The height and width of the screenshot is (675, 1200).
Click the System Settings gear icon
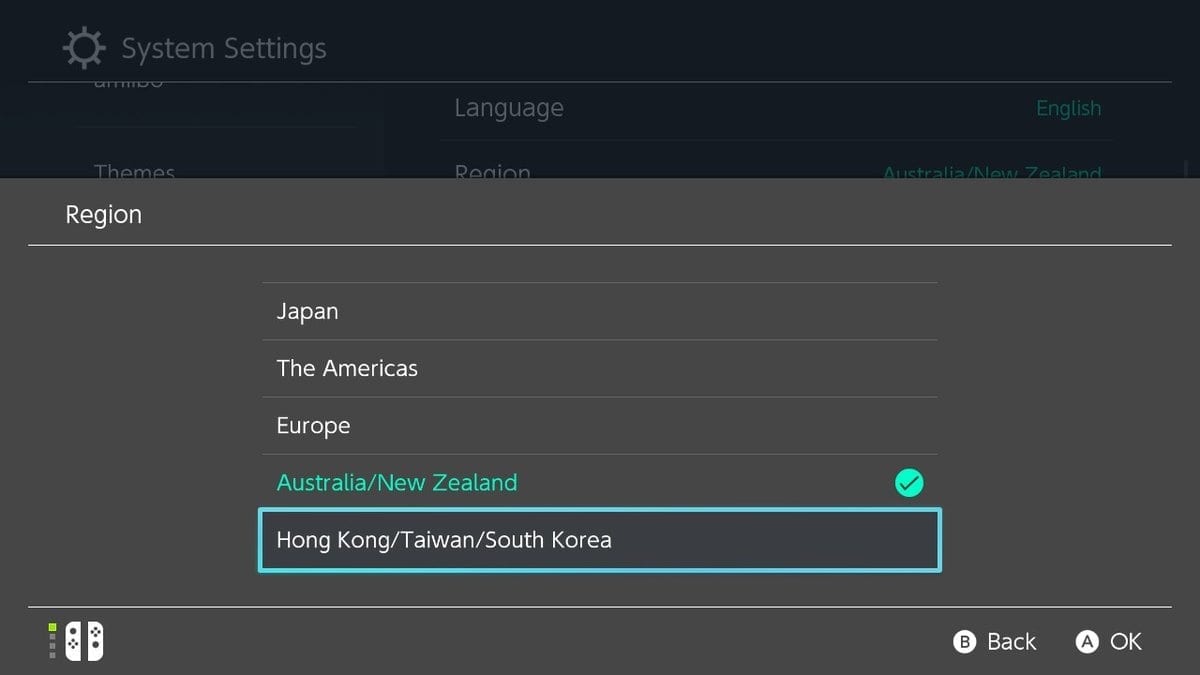[x=84, y=47]
